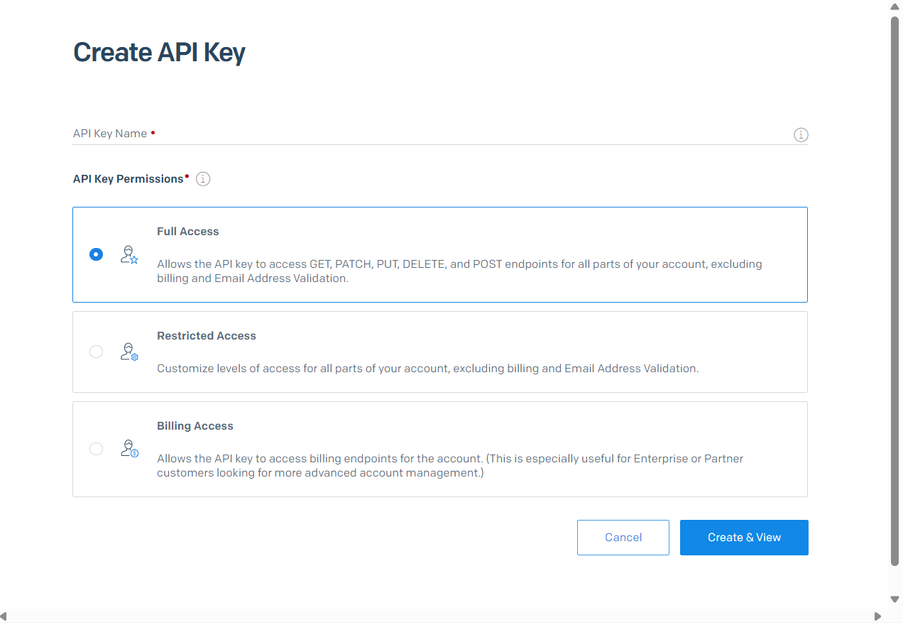Select the Restricted Access radio button
Image resolution: width=903 pixels, height=623 pixels.
(96, 351)
